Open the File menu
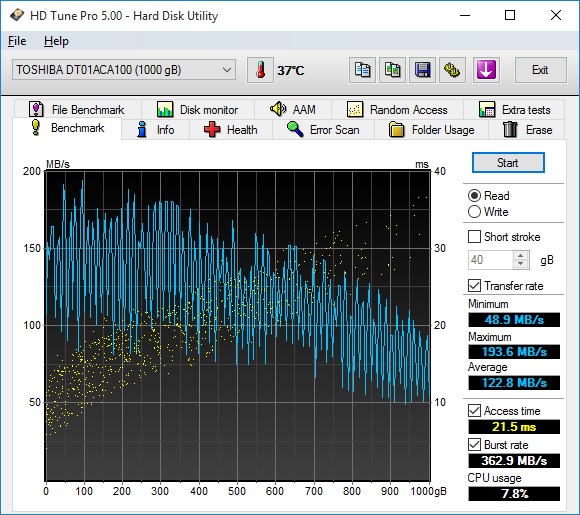Viewport: 580px width, 515px height. pyautogui.click(x=17, y=41)
